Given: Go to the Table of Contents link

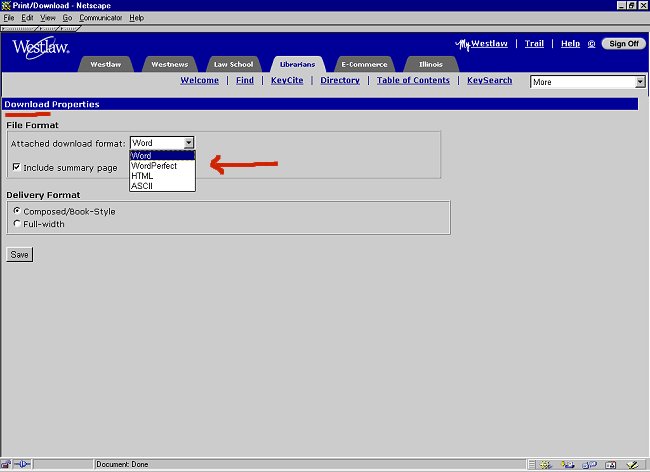Looking at the screenshot, I should [x=413, y=80].
